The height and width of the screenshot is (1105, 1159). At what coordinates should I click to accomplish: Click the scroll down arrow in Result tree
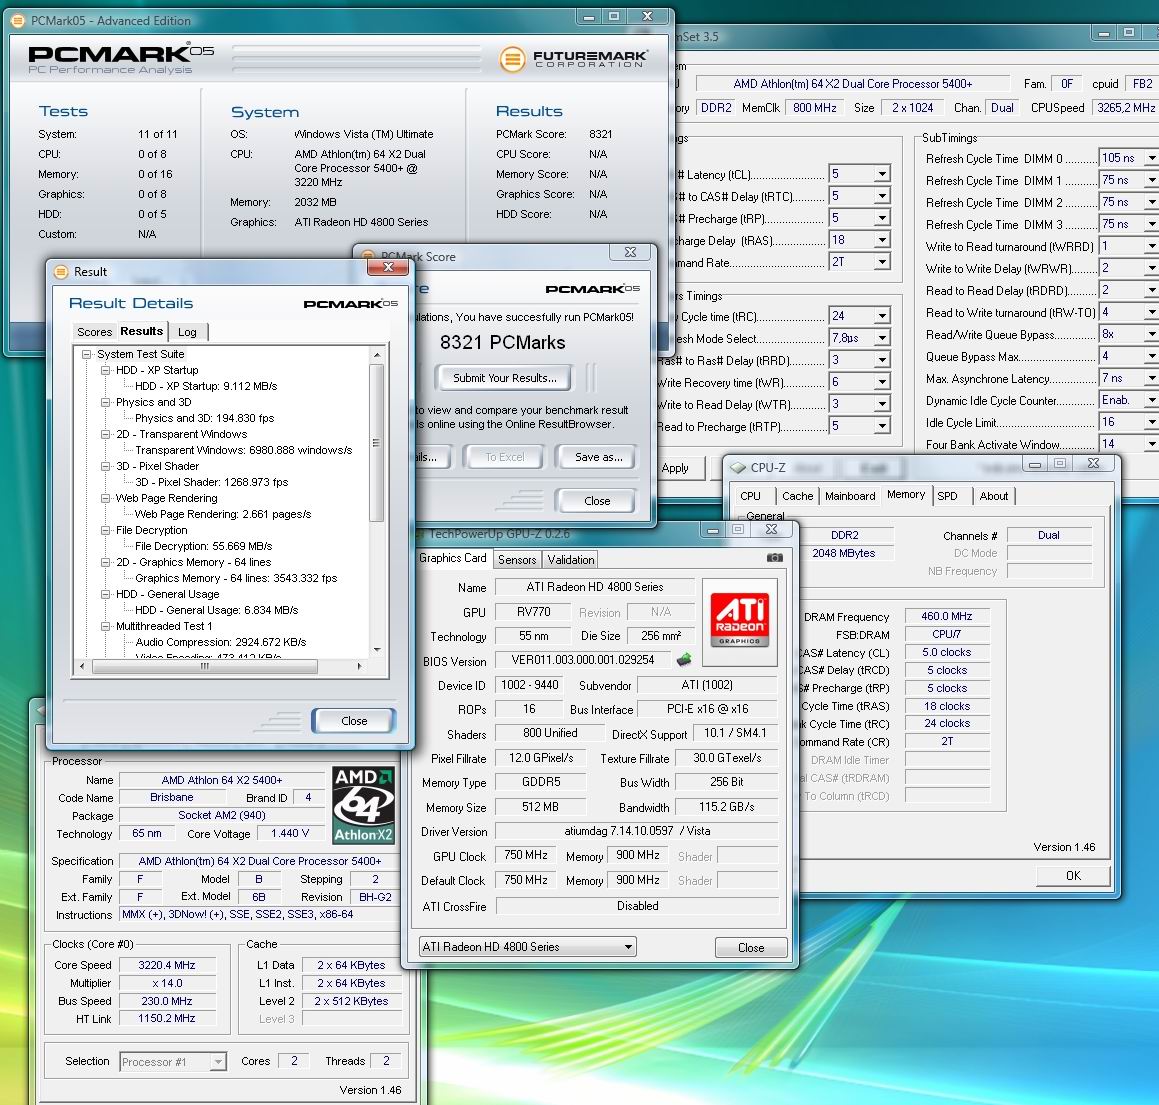click(377, 650)
